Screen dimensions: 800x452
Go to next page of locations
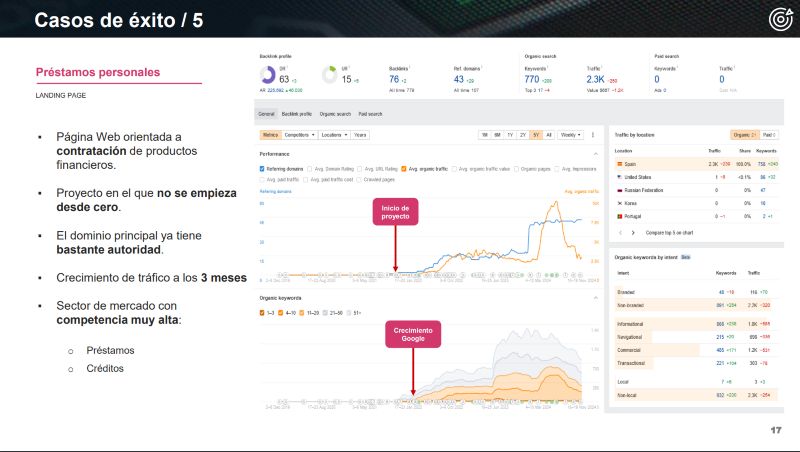[x=632, y=232]
